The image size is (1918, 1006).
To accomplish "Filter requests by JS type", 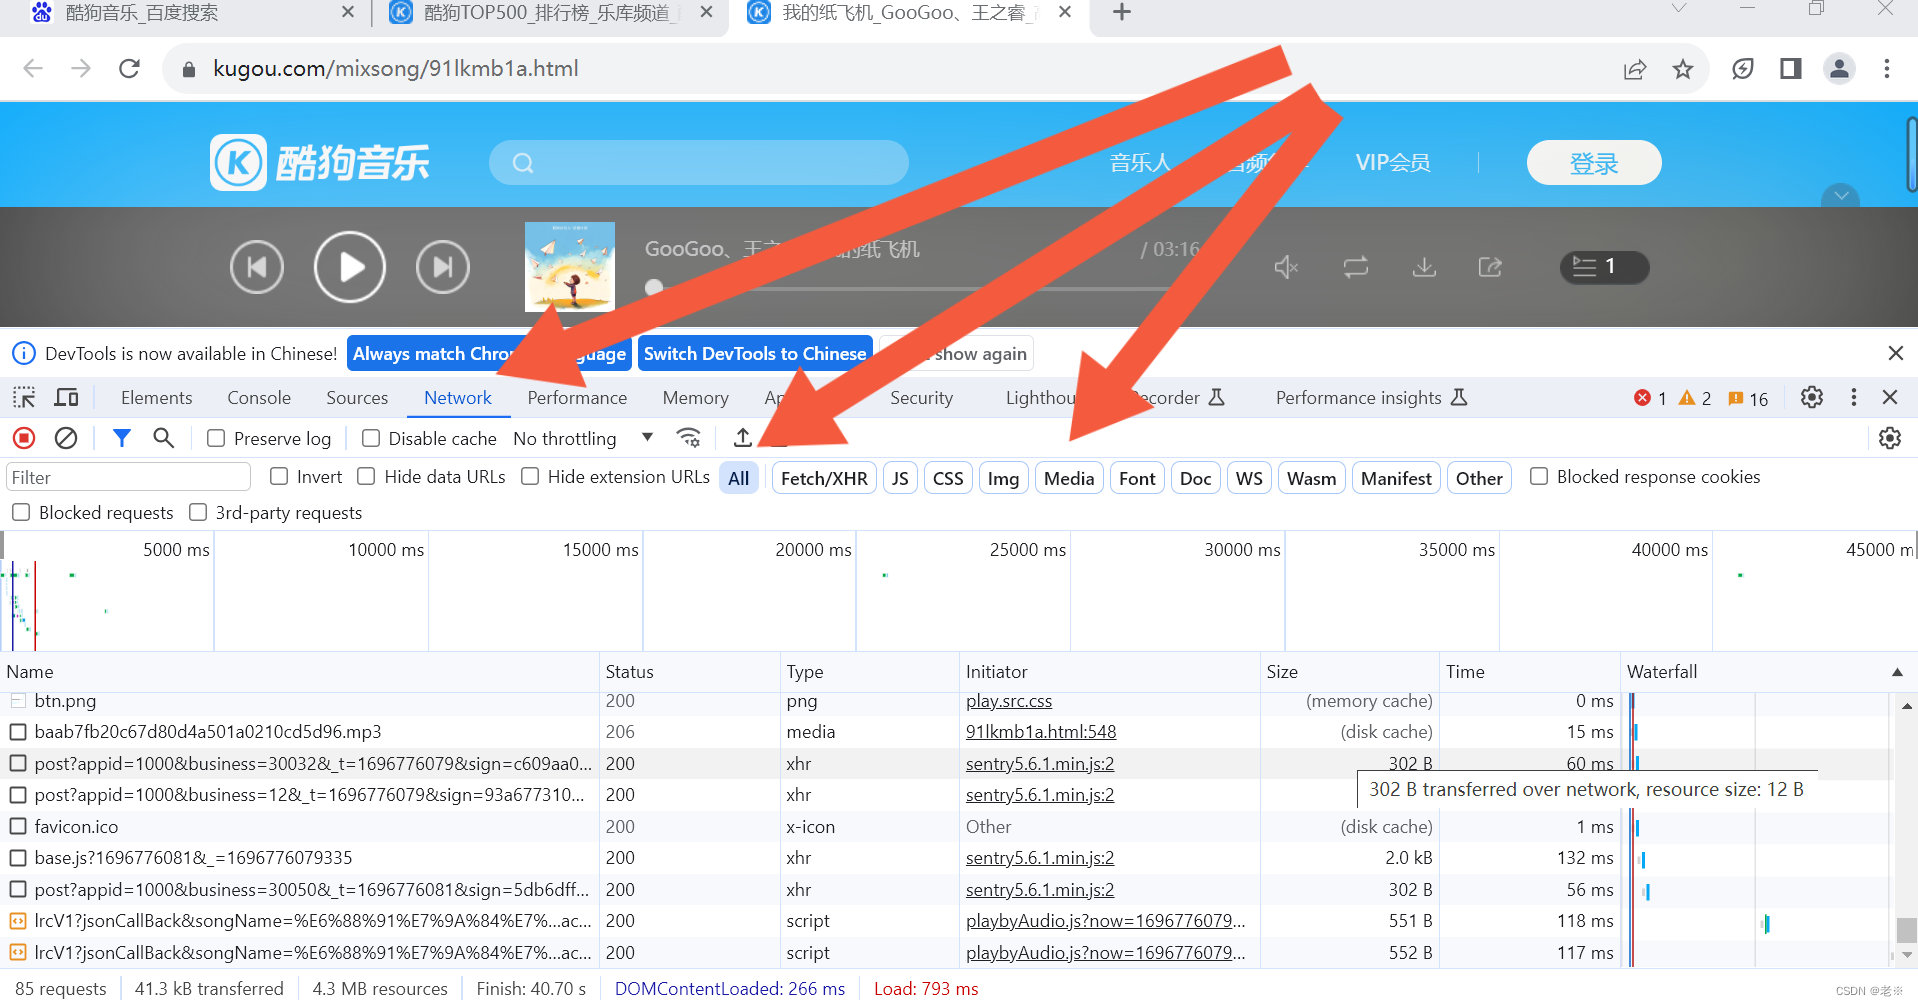I will click(900, 478).
